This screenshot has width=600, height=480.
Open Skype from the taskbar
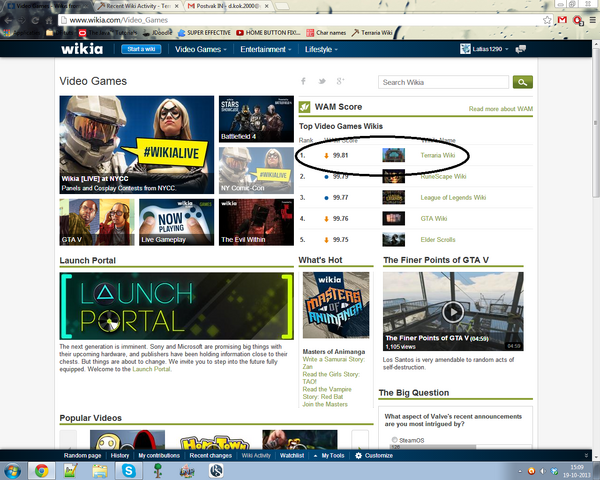(x=129, y=470)
